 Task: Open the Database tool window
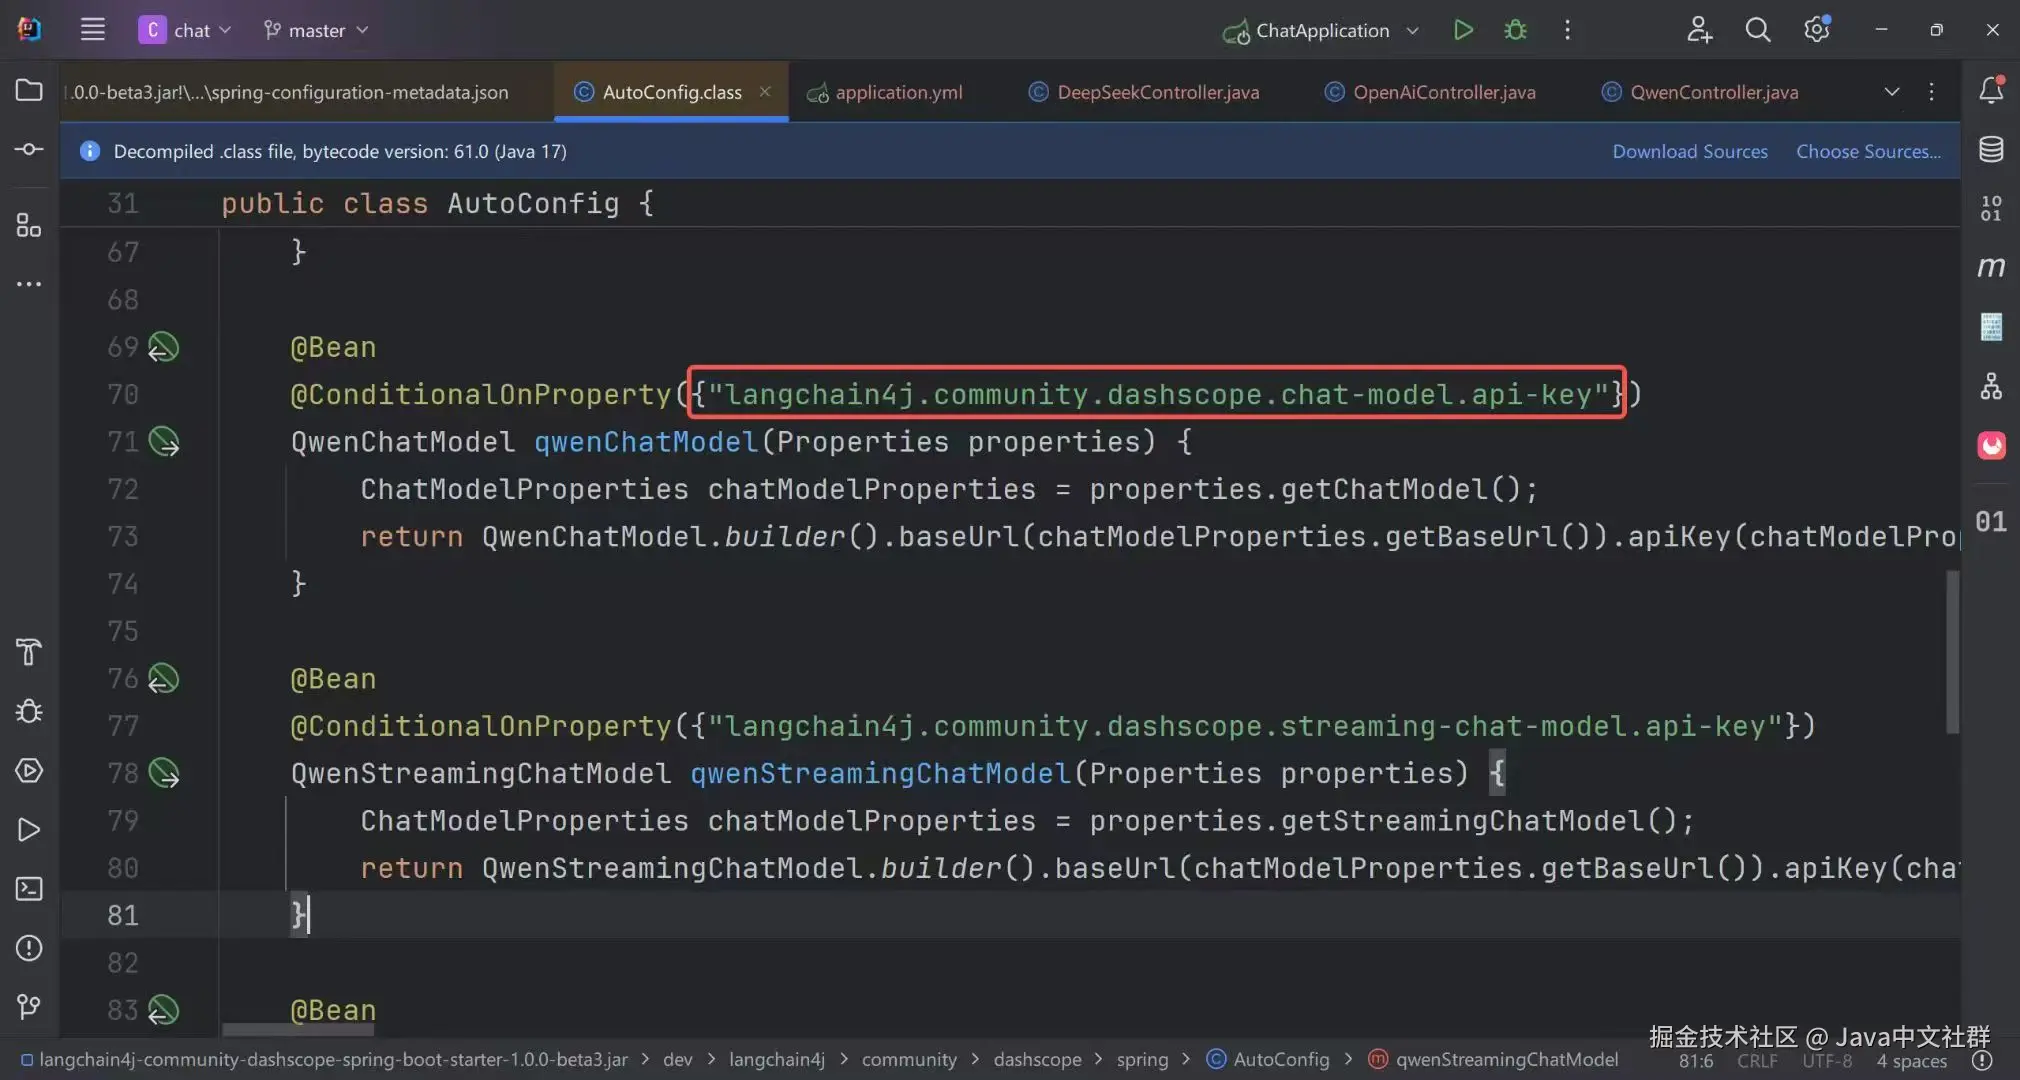click(1991, 150)
